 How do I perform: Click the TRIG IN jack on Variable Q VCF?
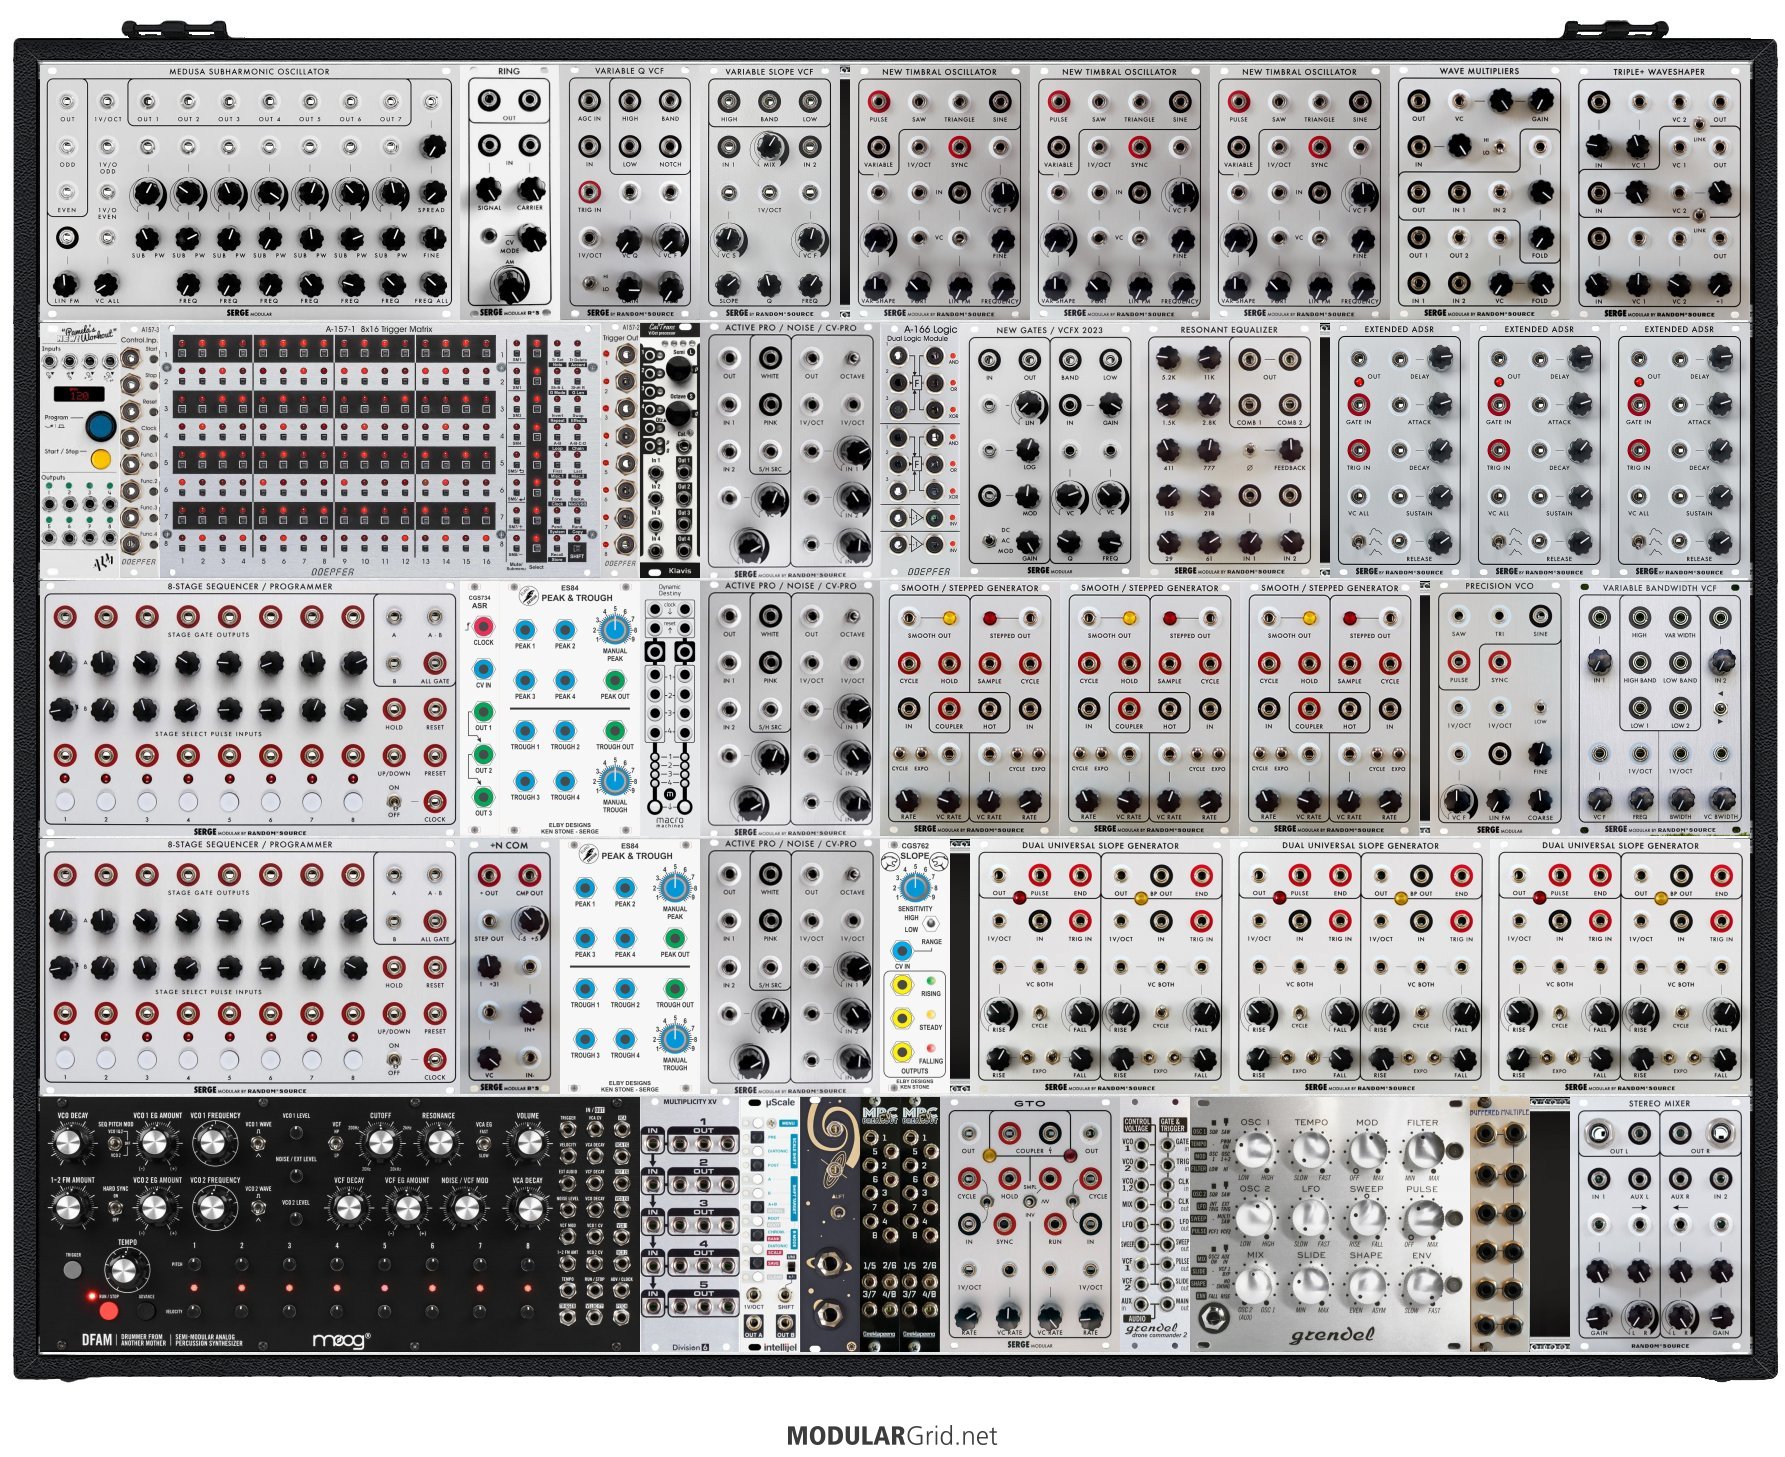pyautogui.click(x=590, y=191)
